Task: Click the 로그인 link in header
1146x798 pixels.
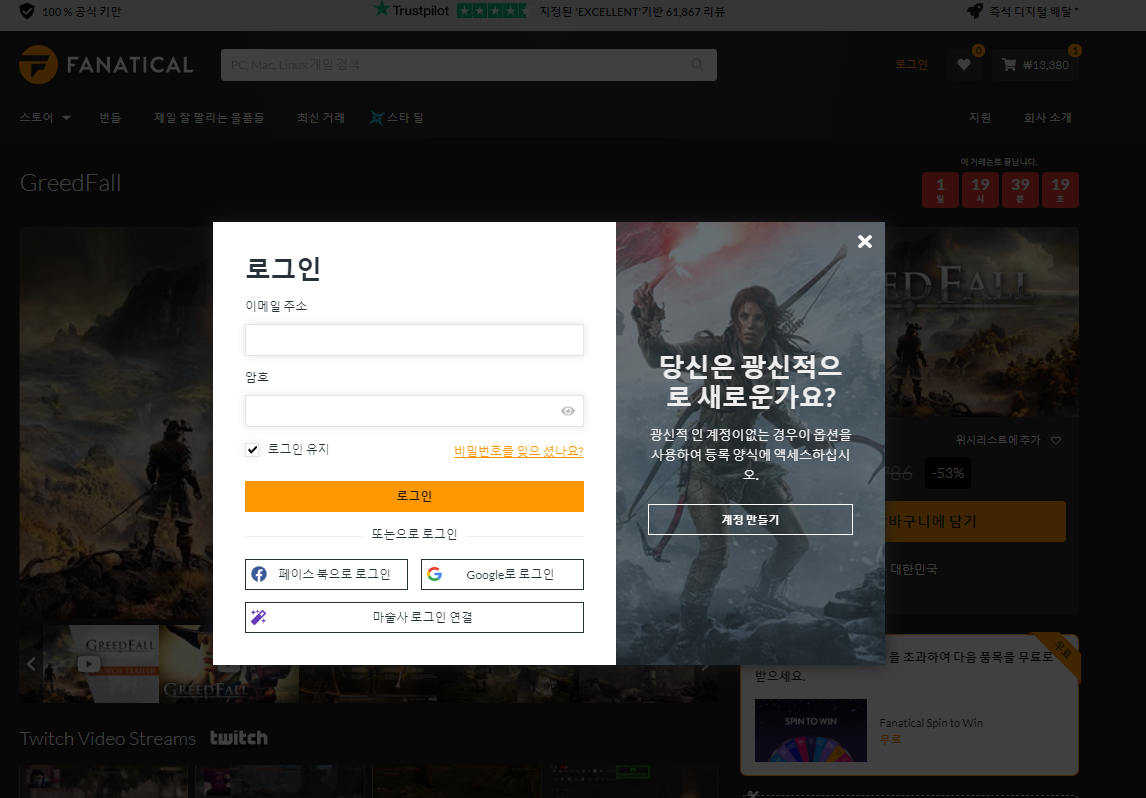Action: tap(911, 64)
